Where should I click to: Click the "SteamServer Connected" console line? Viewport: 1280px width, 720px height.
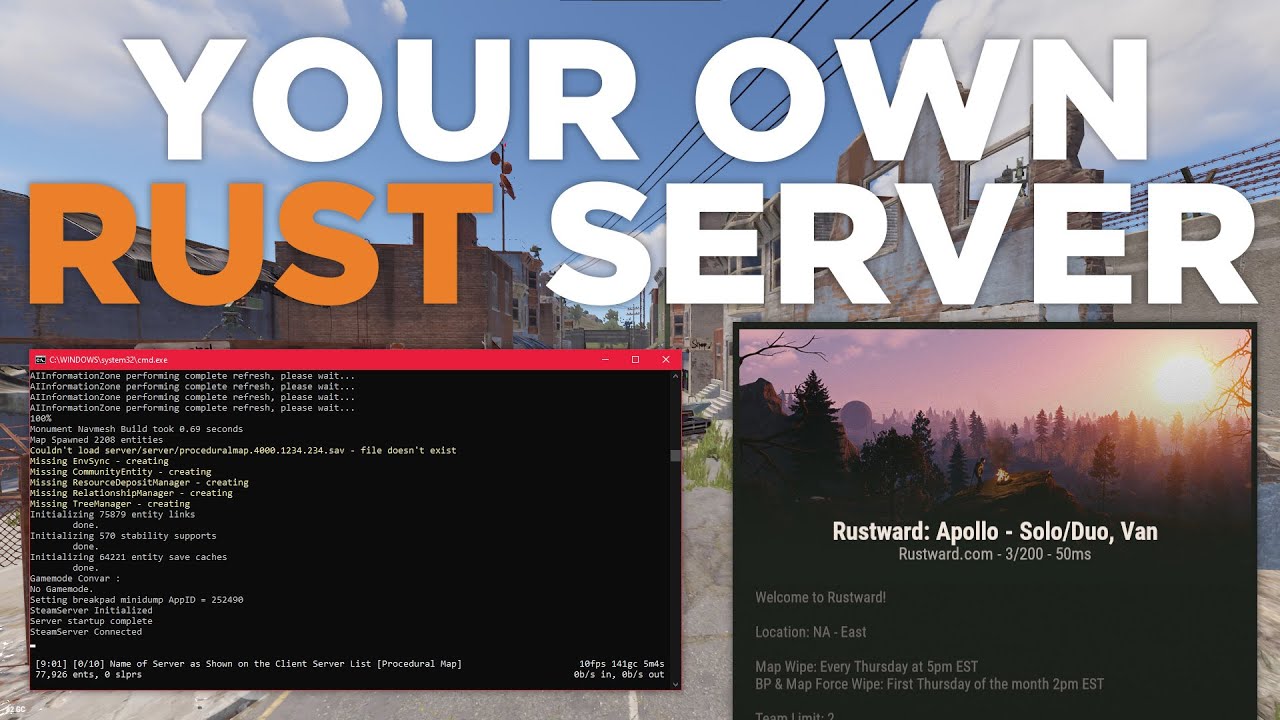[86, 632]
